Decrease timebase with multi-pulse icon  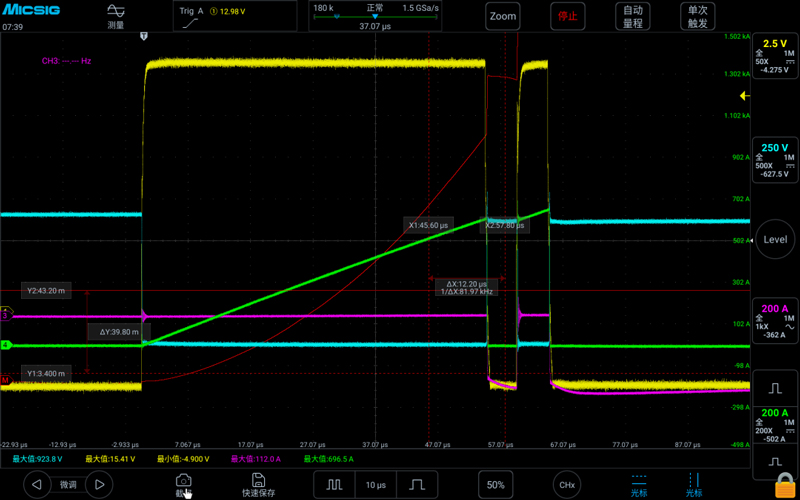[334, 485]
